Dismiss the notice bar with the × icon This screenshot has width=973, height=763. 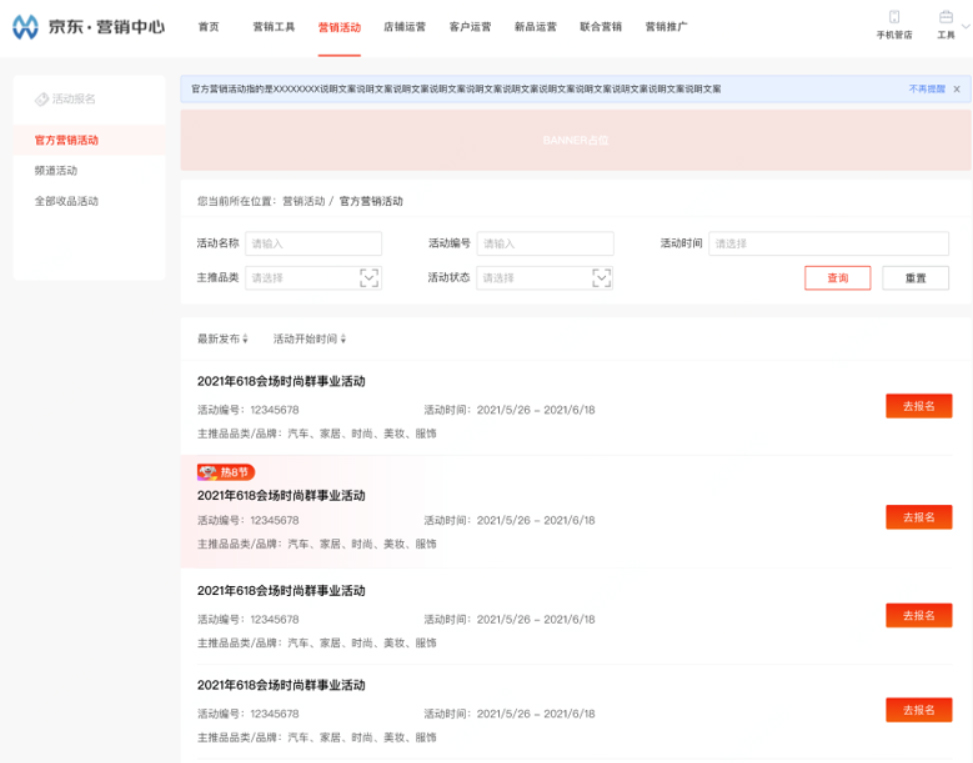coord(958,89)
